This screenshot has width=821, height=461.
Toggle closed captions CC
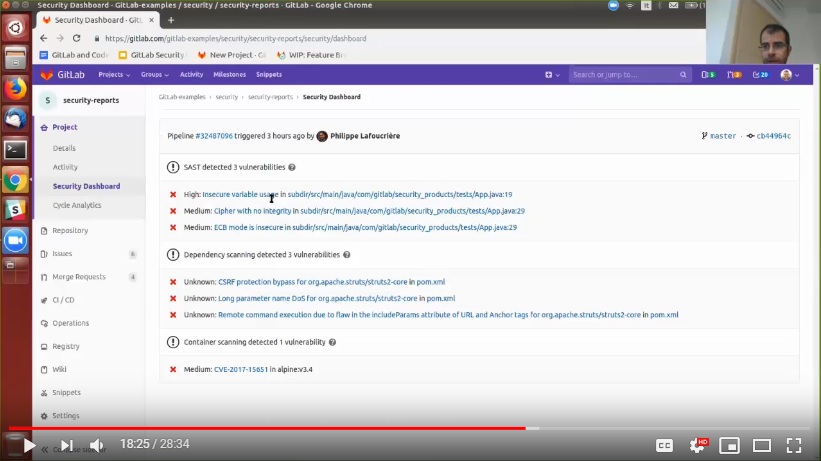(664, 446)
